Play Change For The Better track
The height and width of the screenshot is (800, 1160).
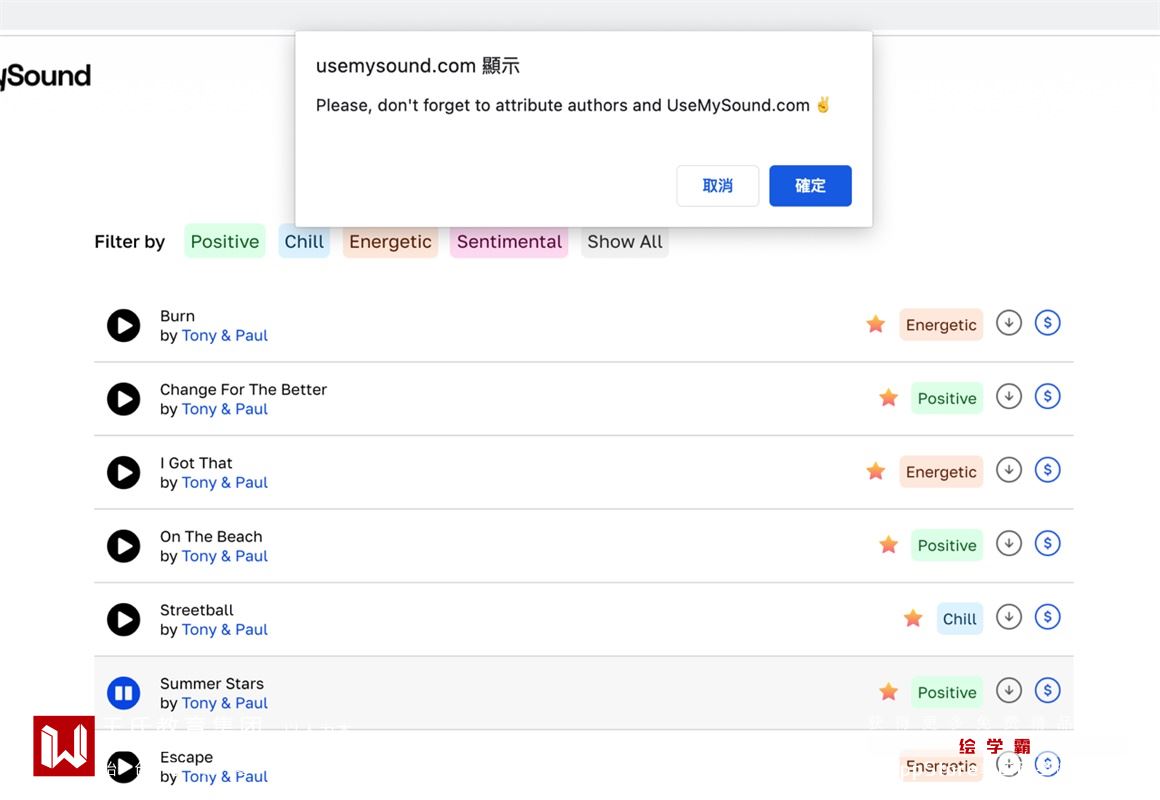coord(124,399)
